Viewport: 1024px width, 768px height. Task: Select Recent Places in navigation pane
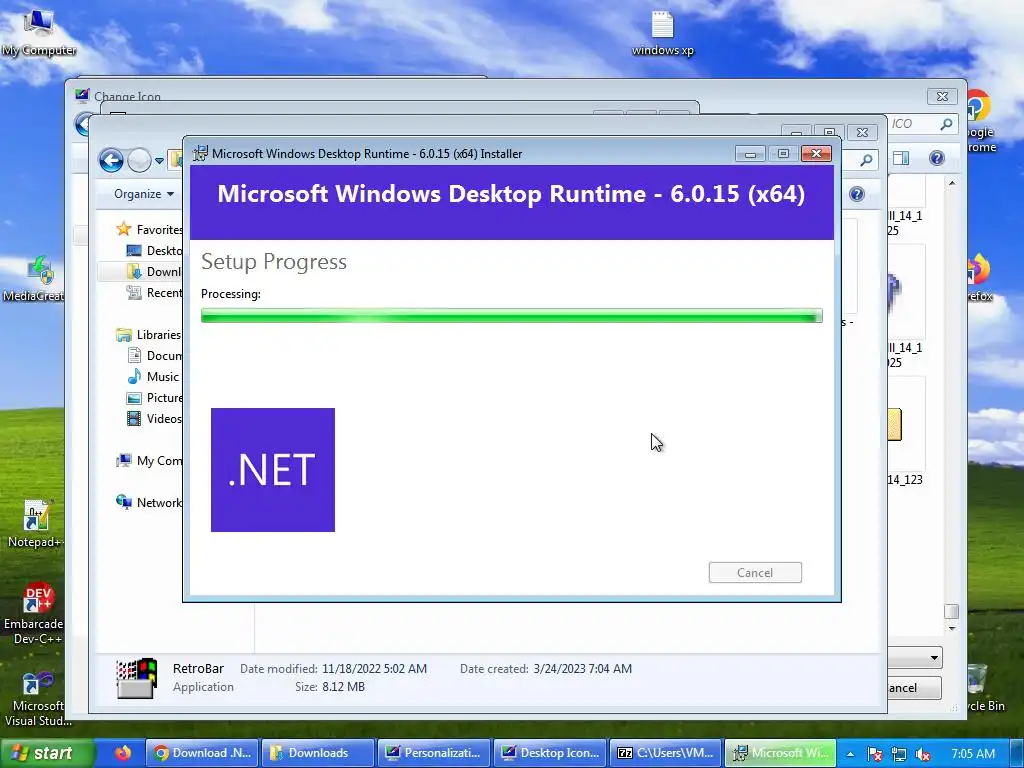(155, 293)
